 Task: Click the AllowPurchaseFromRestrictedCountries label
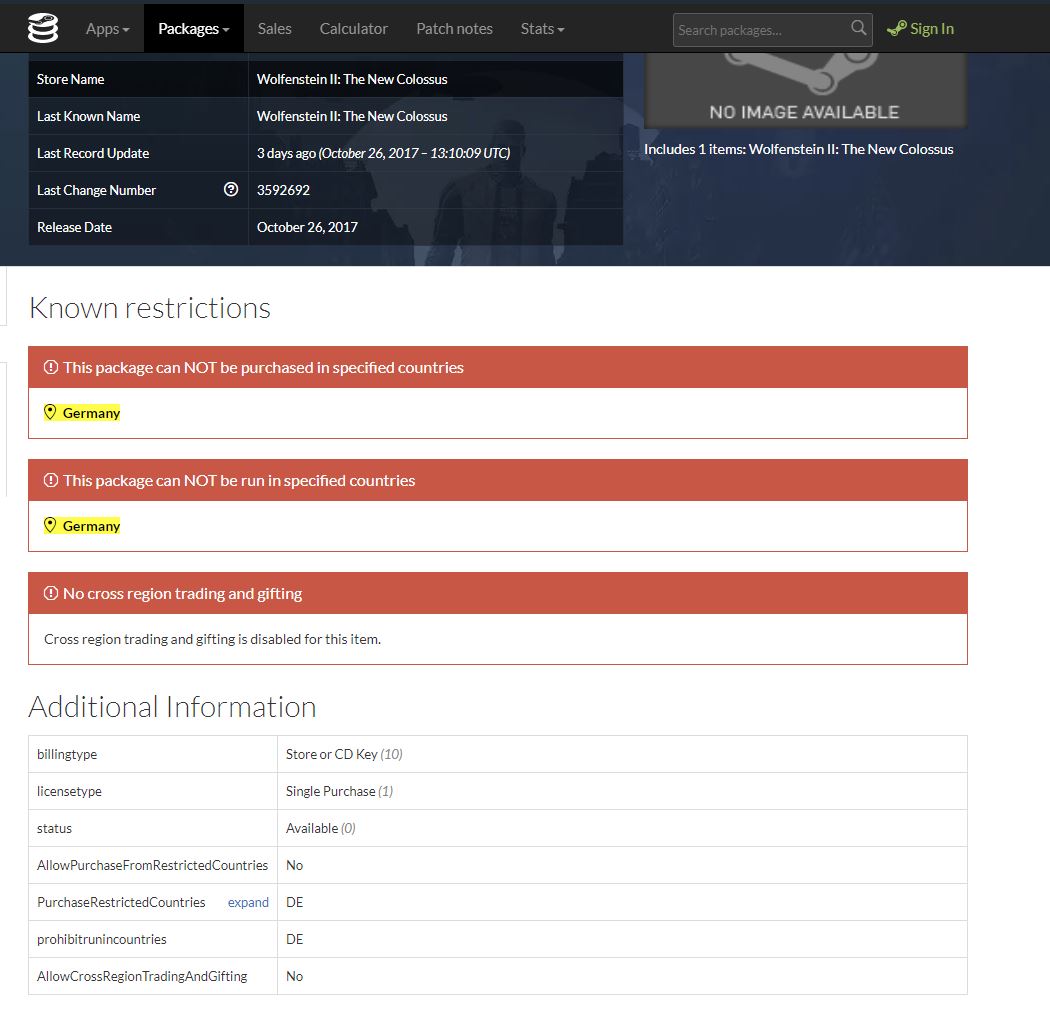(153, 865)
